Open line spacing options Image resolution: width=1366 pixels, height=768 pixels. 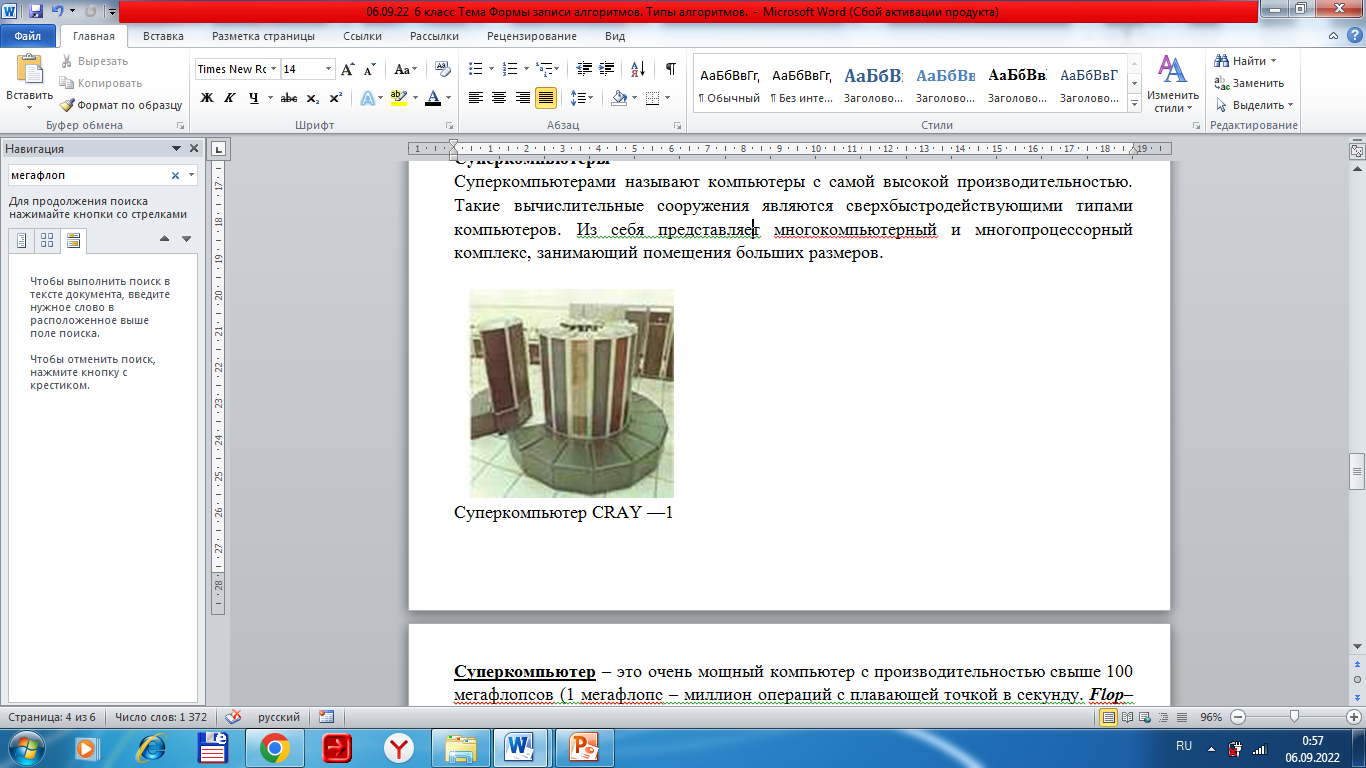581,98
